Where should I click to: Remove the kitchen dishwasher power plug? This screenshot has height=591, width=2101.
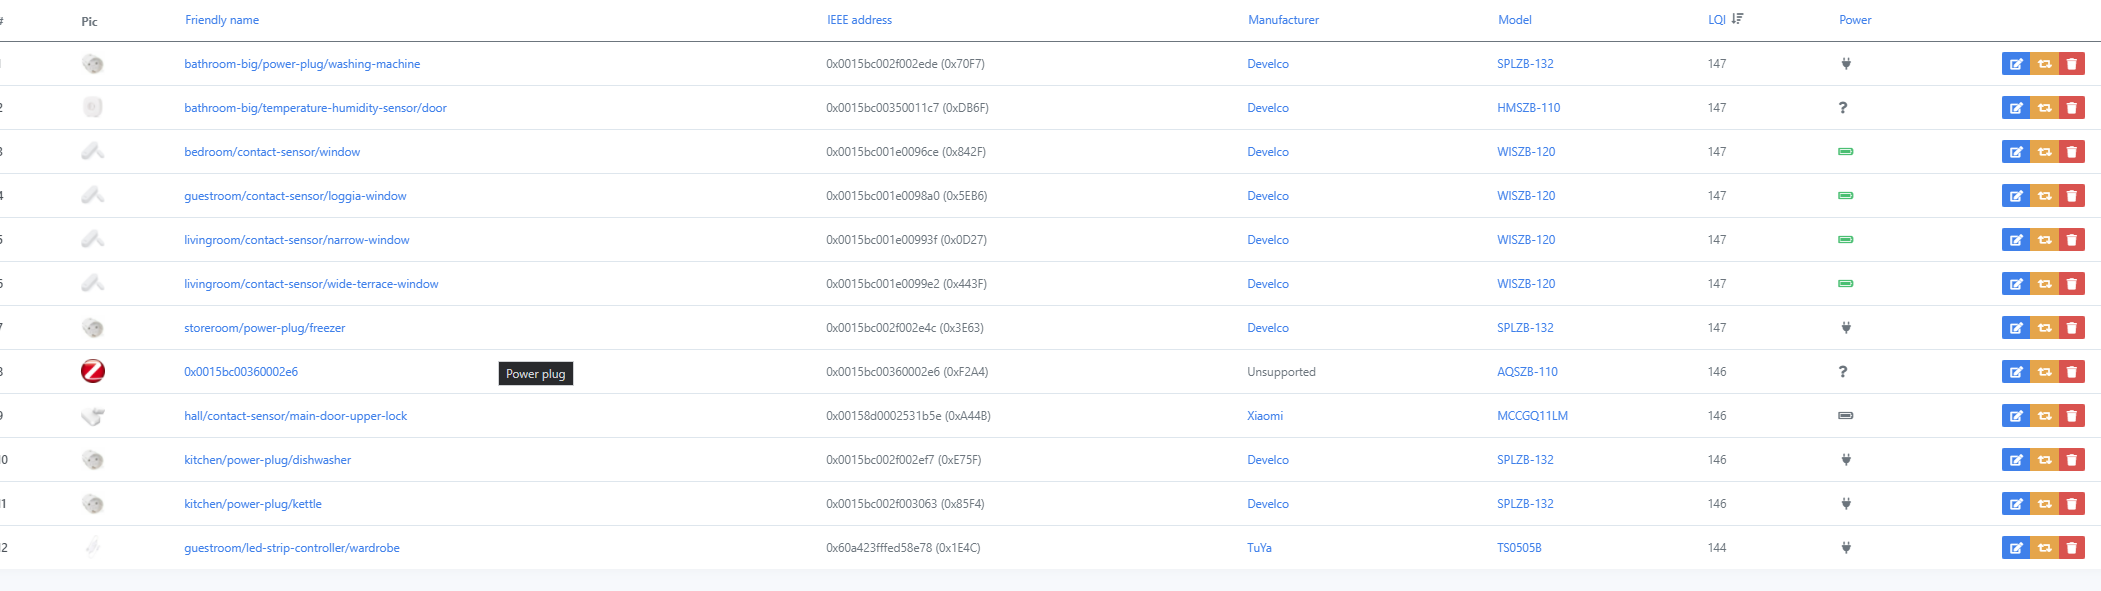[2071, 460]
